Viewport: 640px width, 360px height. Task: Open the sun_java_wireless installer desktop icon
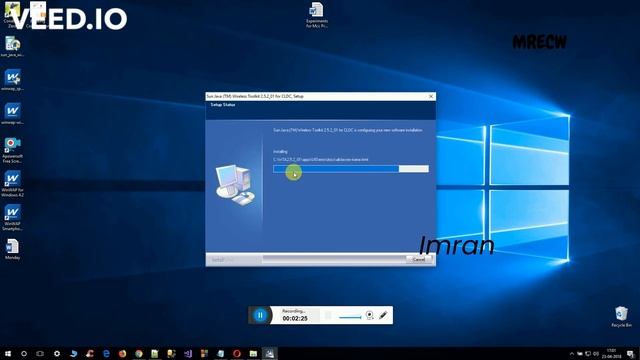point(12,46)
